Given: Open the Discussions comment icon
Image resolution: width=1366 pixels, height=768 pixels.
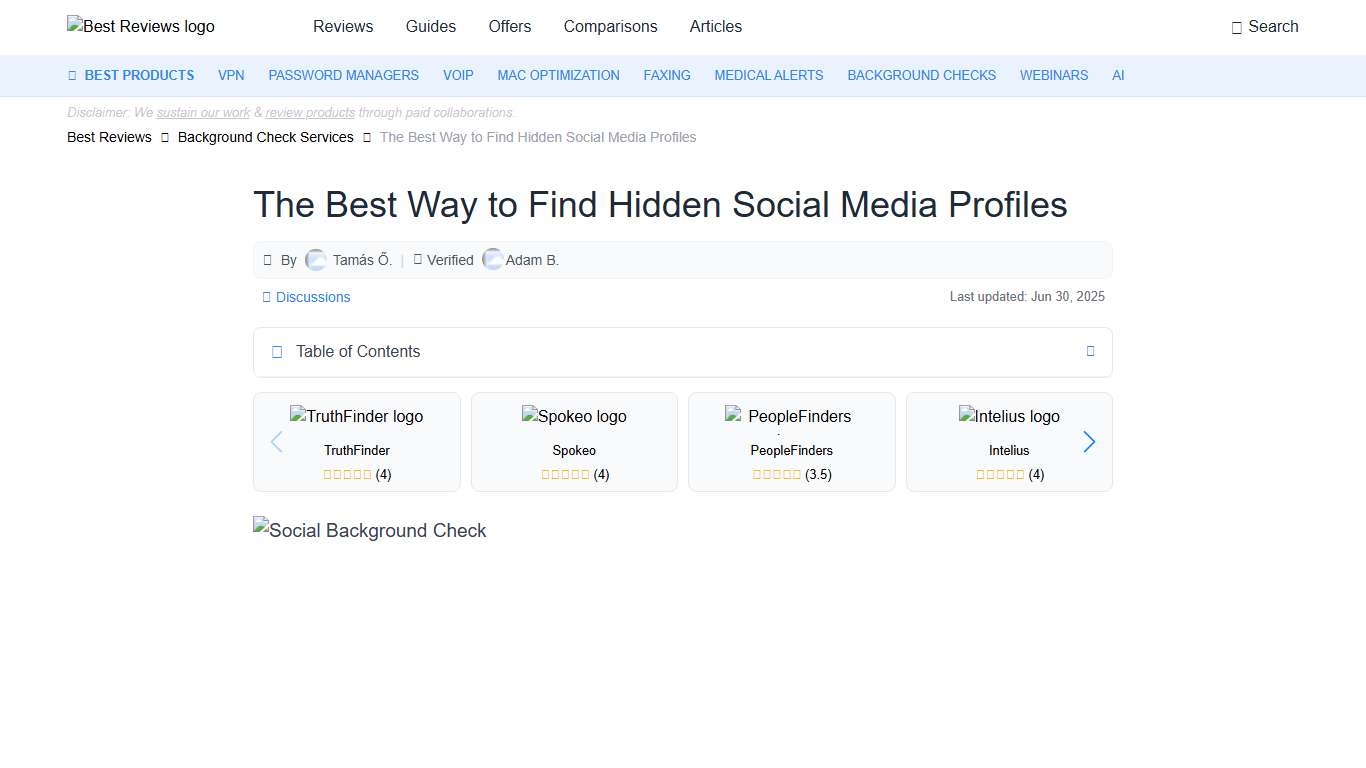Looking at the screenshot, I should point(266,297).
